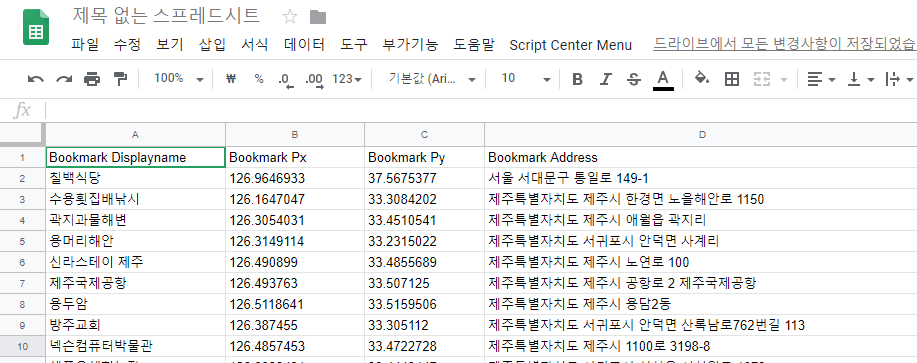This screenshot has width=917, height=363.
Task: Open the 서식 menu
Action: click(x=254, y=45)
